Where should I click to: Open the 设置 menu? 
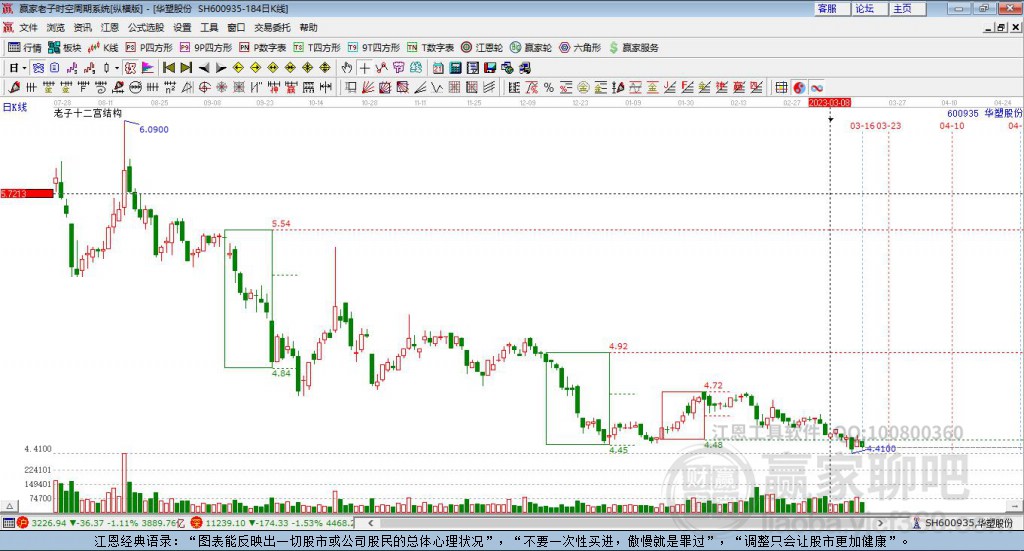[182, 27]
